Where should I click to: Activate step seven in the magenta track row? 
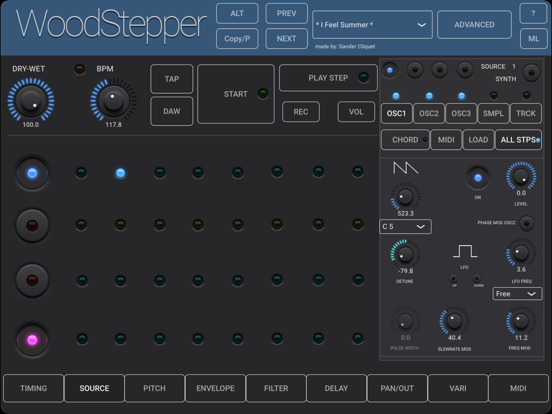tap(318, 338)
